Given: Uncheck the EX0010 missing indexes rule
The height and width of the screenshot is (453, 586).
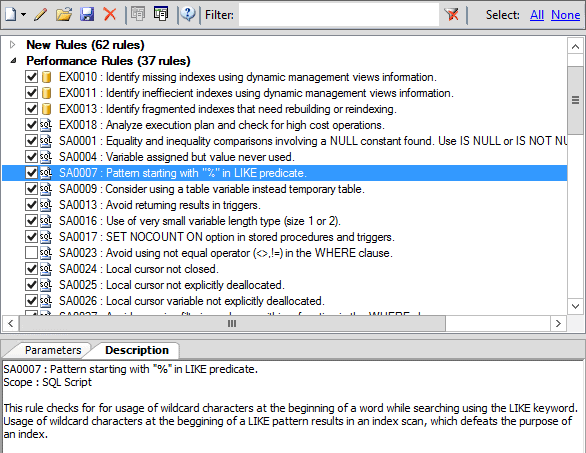Looking at the screenshot, I should click(x=31, y=77).
